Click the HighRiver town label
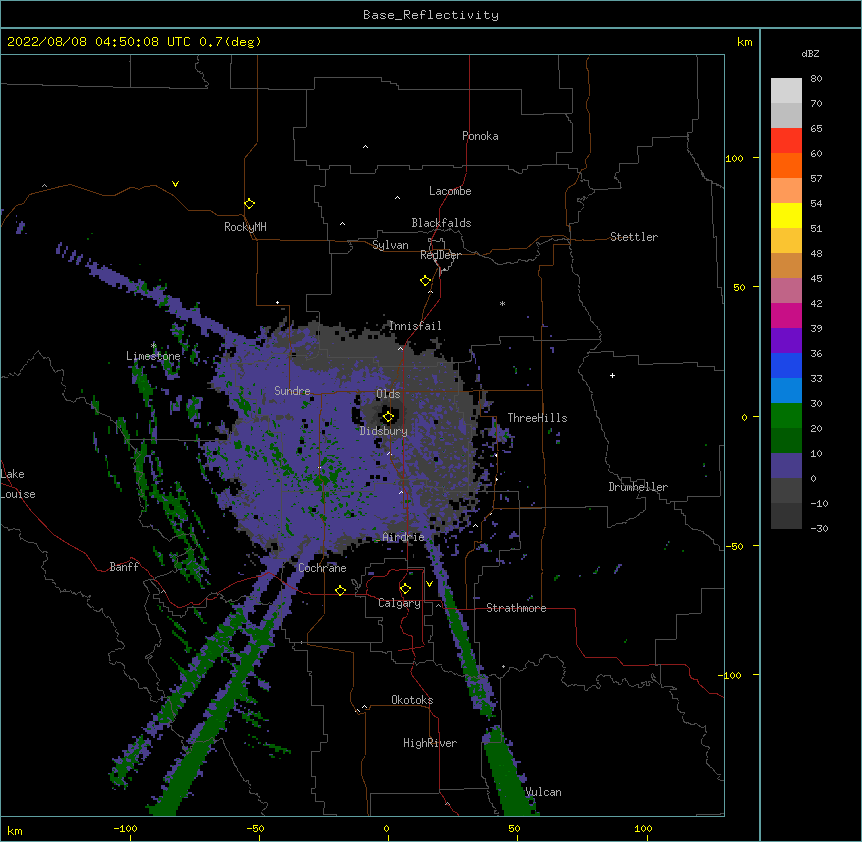The image size is (862, 842). tap(430, 743)
